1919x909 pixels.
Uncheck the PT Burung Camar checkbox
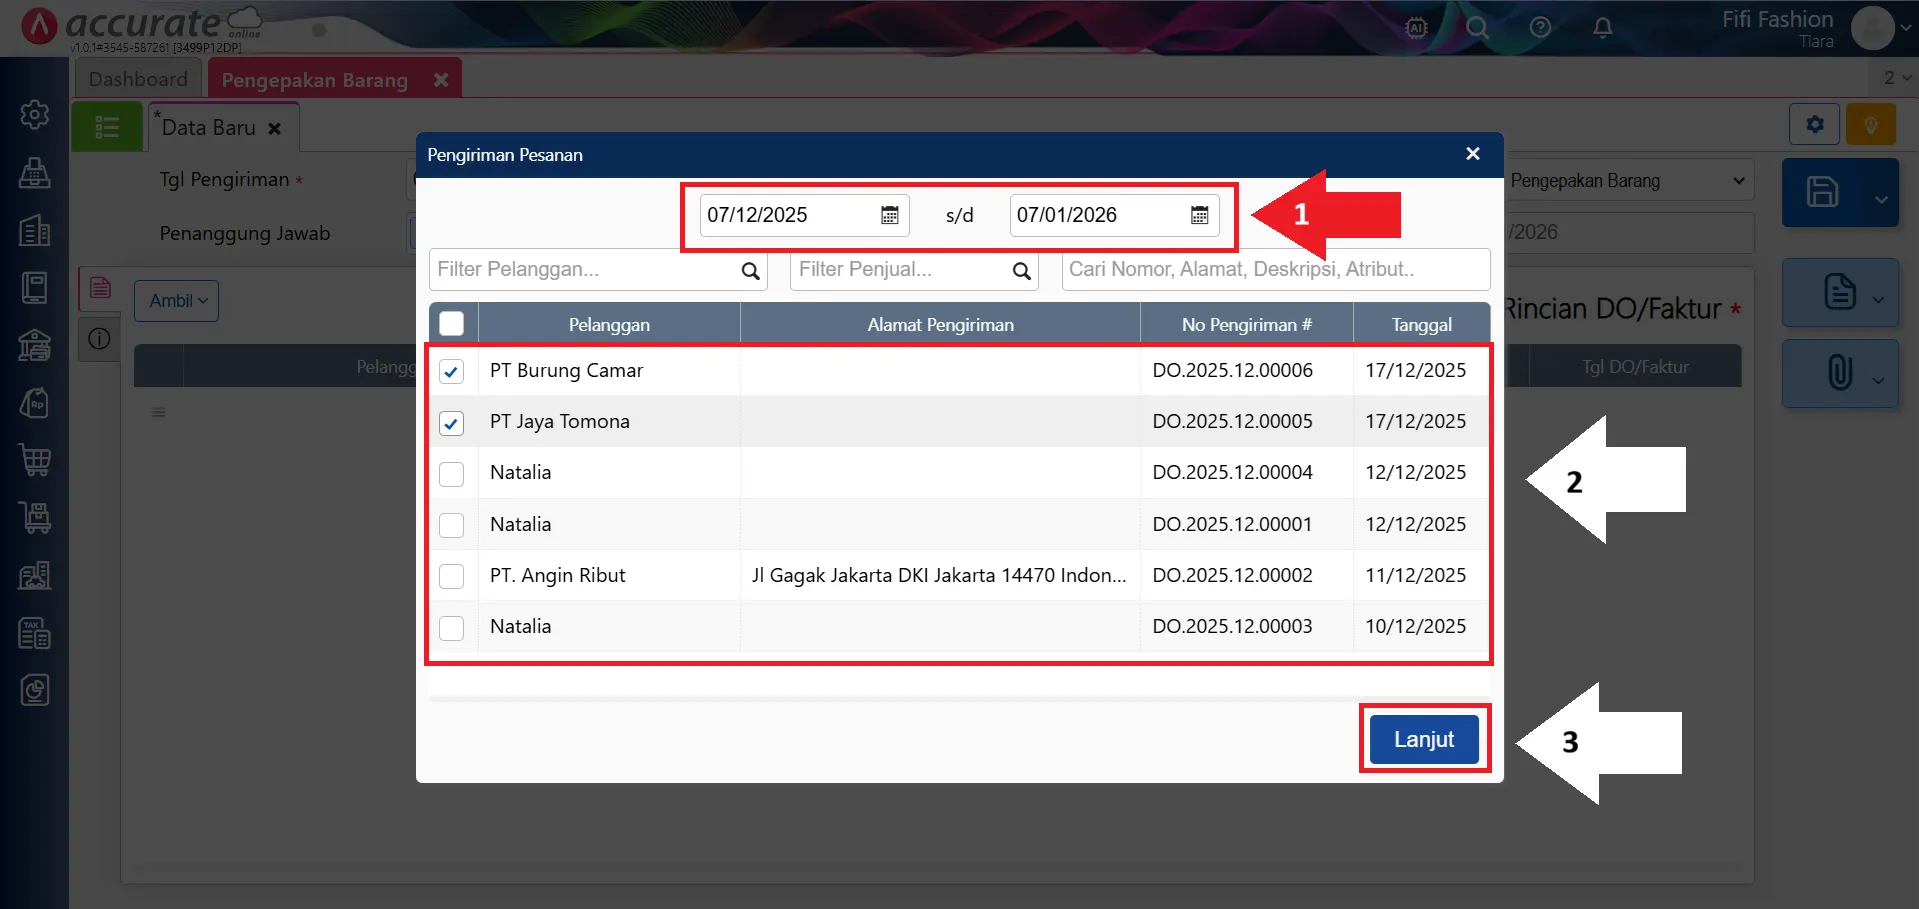(x=452, y=371)
